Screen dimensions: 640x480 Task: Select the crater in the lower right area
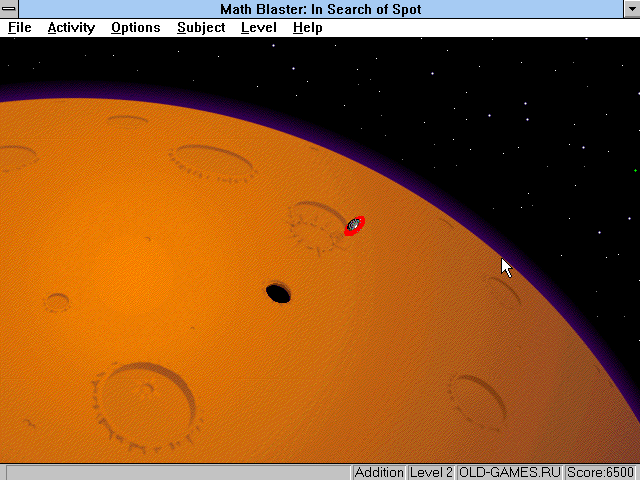pos(476,397)
